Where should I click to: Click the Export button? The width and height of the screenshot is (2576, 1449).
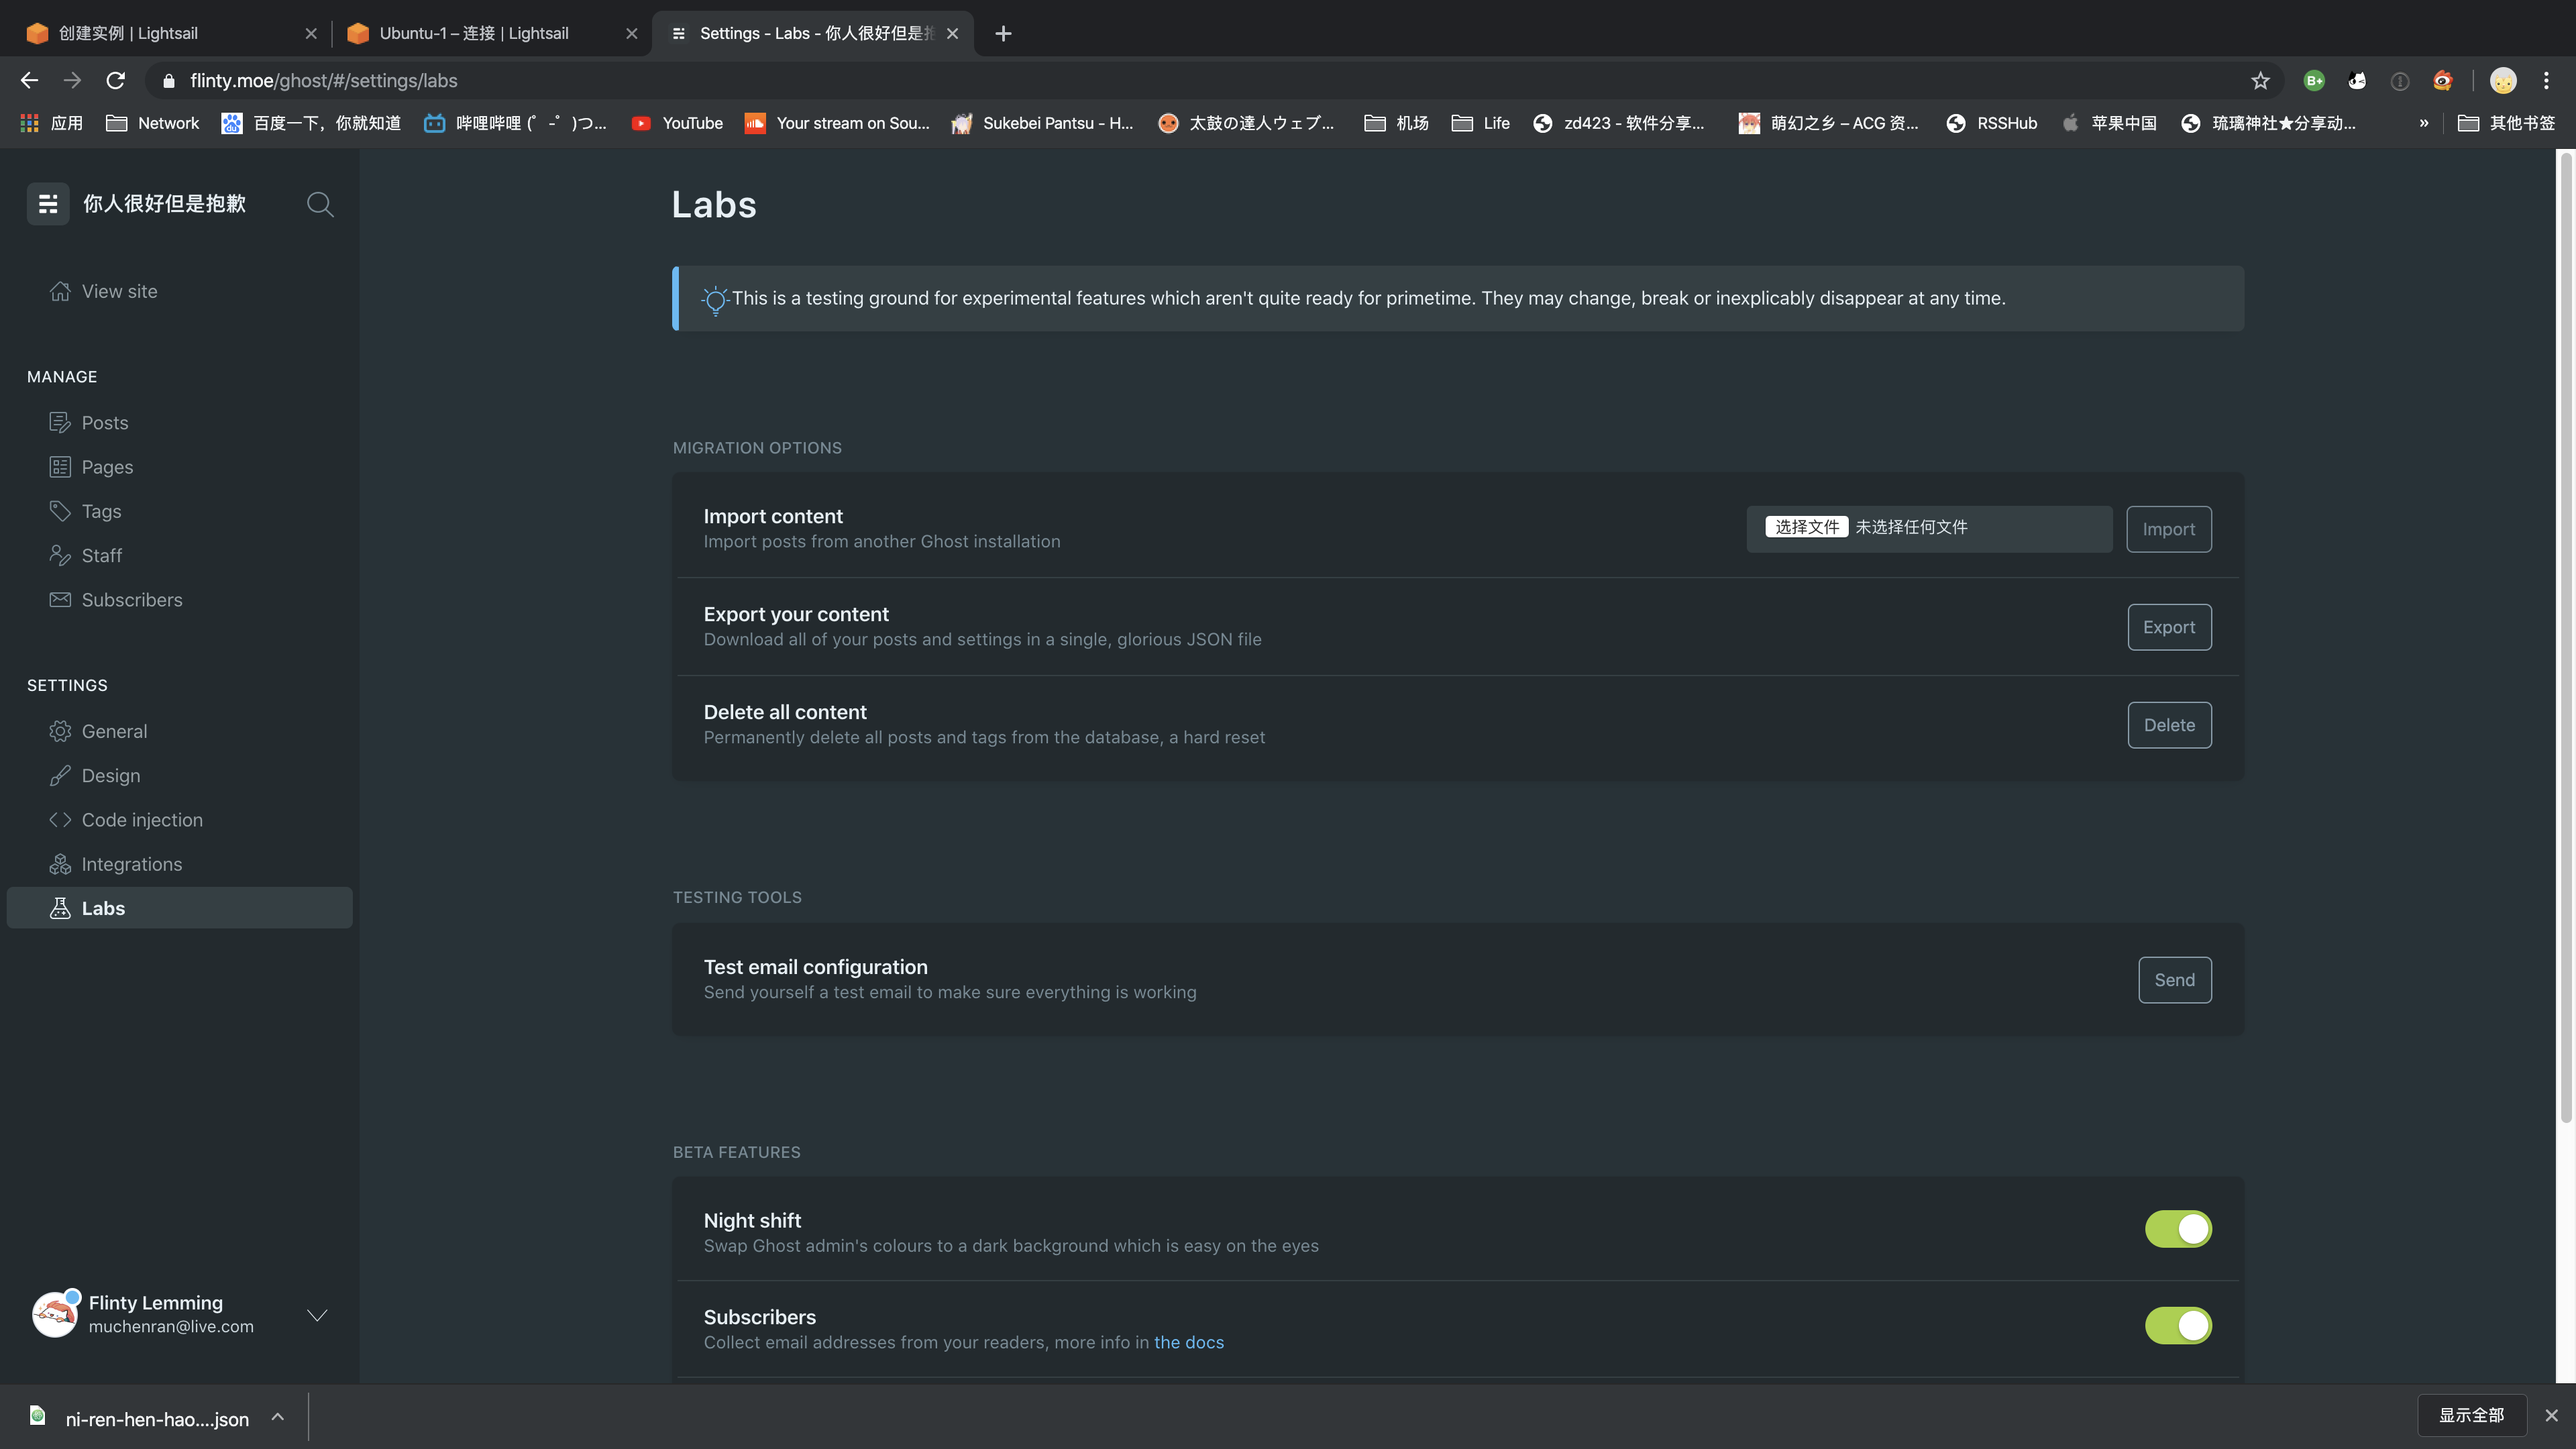(x=2168, y=627)
